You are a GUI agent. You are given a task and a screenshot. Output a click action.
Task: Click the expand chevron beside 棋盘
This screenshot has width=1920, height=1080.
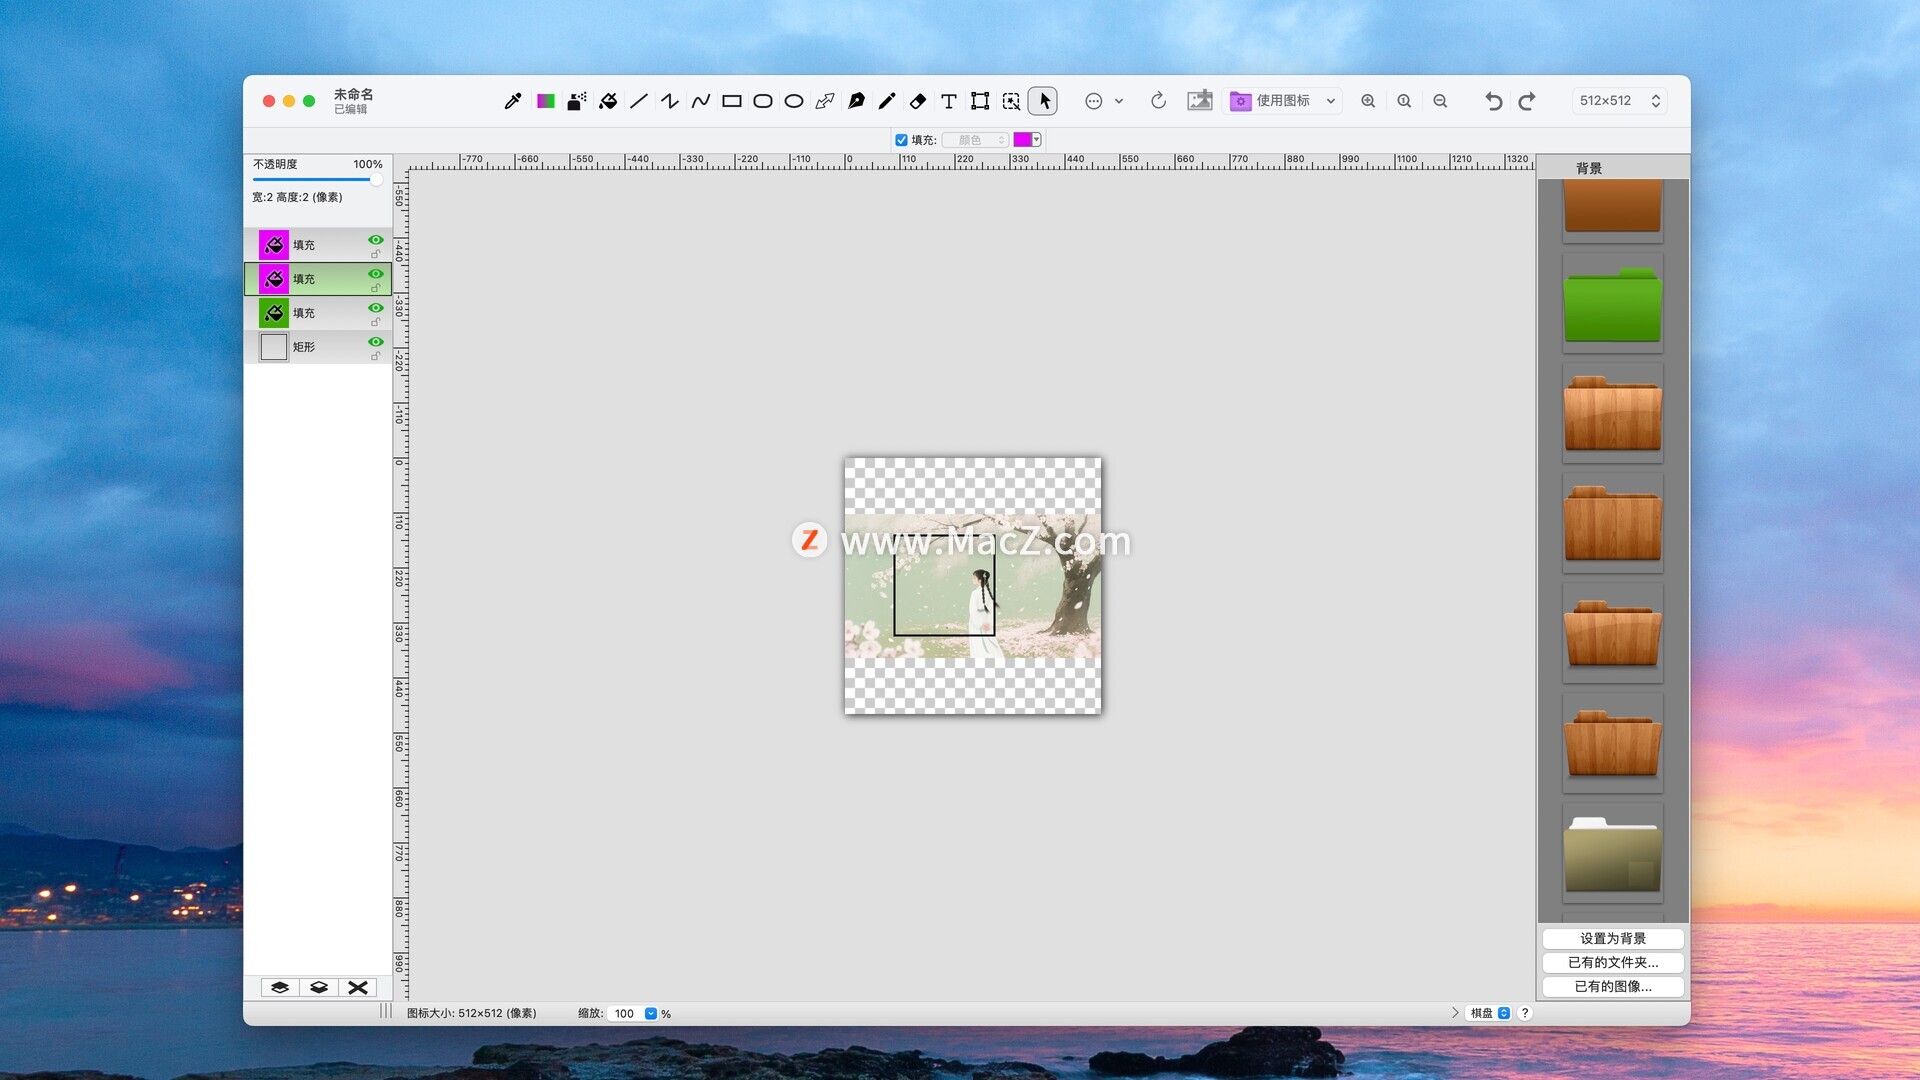click(x=1455, y=1013)
